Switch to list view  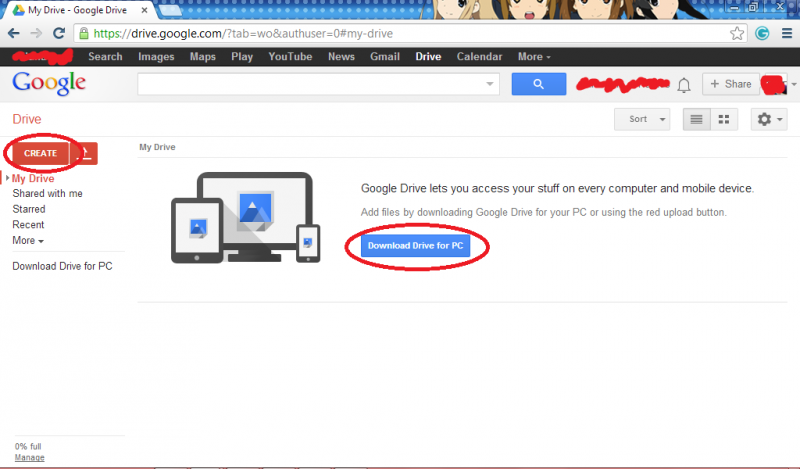coord(696,119)
